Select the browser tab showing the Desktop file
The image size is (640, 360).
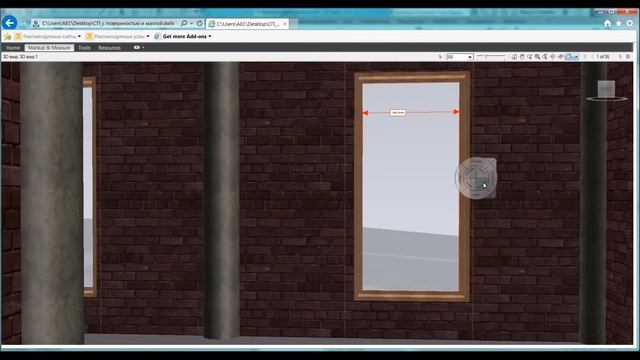(x=248, y=24)
